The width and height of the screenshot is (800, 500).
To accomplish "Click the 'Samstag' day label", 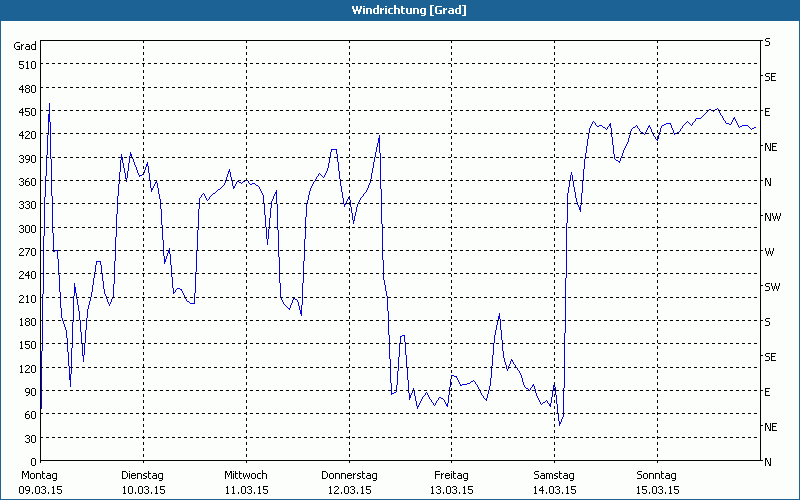I will [554, 475].
